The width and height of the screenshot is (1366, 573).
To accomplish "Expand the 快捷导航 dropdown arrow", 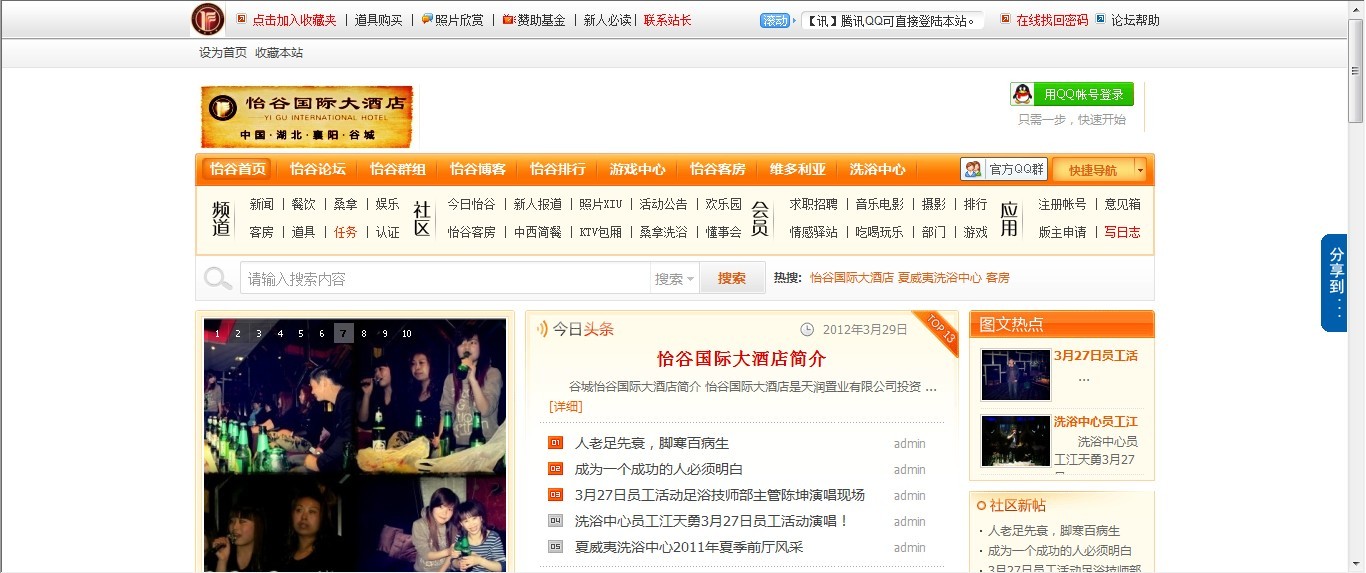I will [x=1140, y=169].
